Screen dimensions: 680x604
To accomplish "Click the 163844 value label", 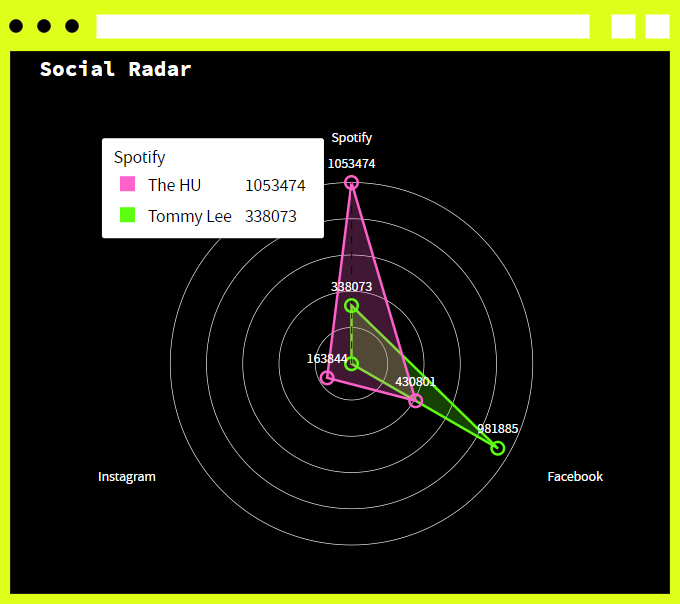I will tap(327, 359).
